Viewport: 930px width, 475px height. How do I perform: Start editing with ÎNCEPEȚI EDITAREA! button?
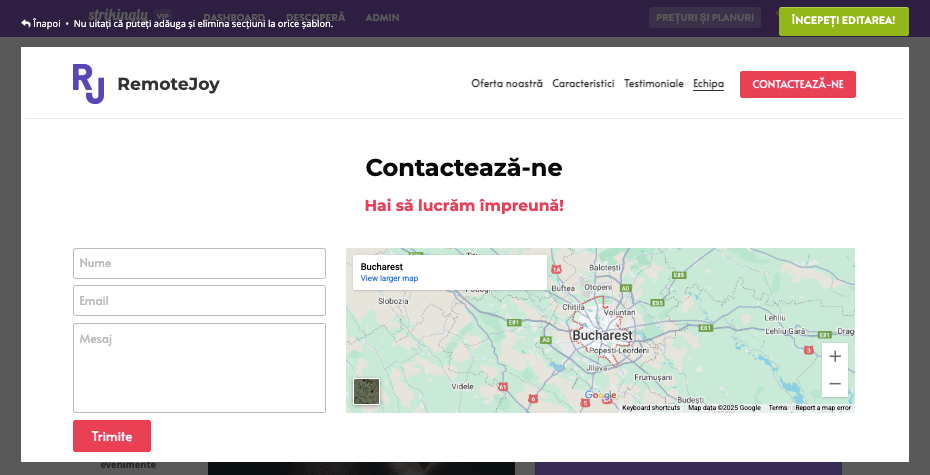pyautogui.click(x=843, y=21)
